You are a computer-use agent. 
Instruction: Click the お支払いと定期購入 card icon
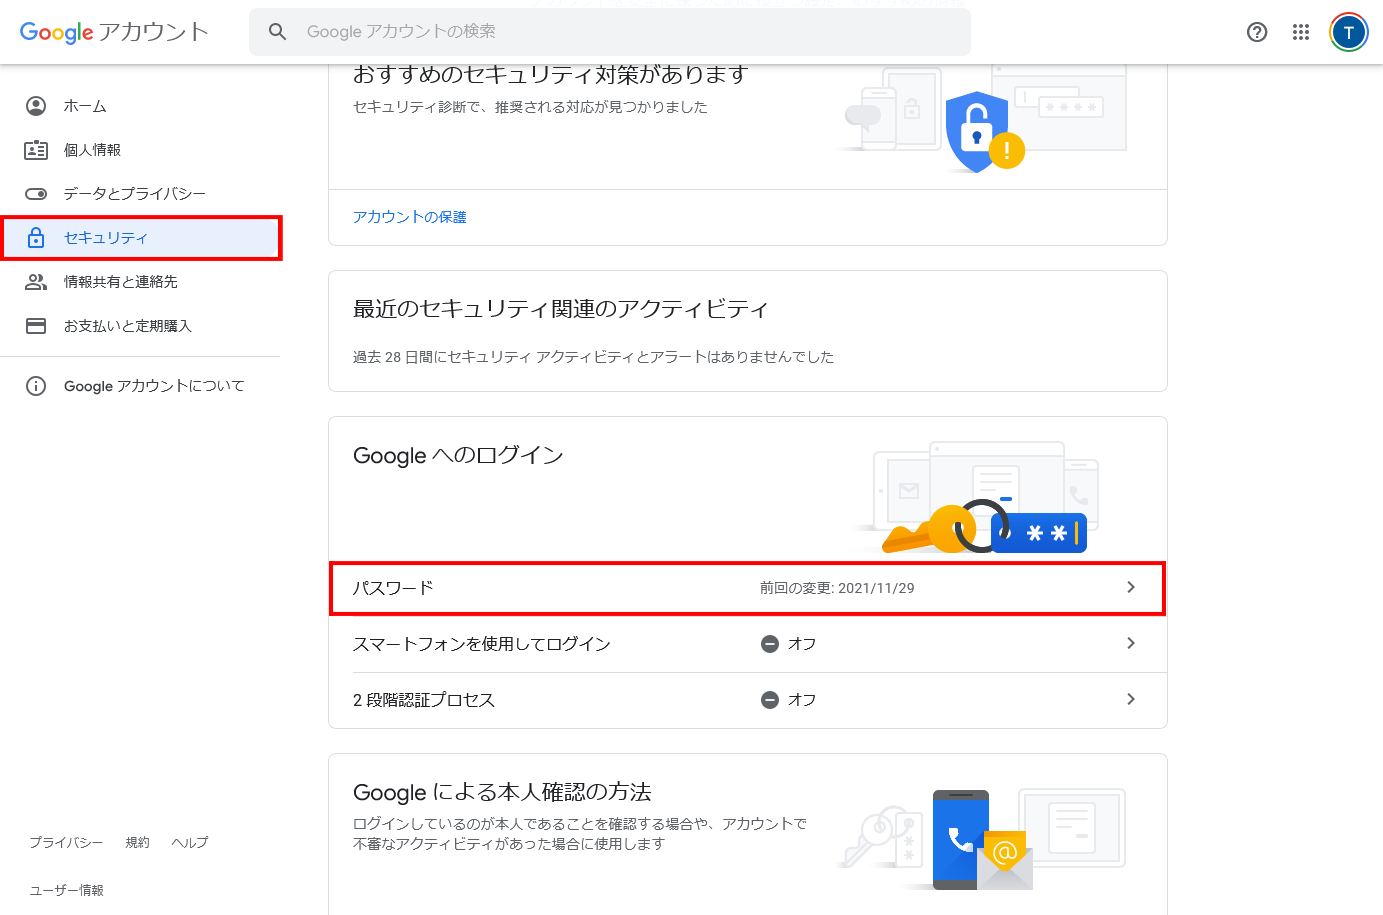[x=36, y=326]
